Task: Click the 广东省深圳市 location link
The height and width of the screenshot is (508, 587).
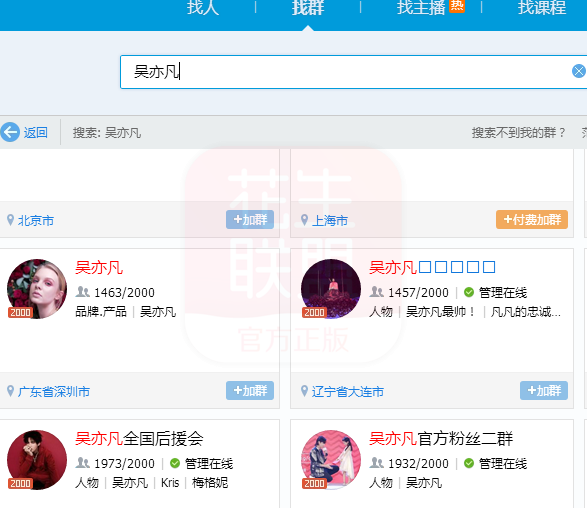Action: (x=54, y=392)
